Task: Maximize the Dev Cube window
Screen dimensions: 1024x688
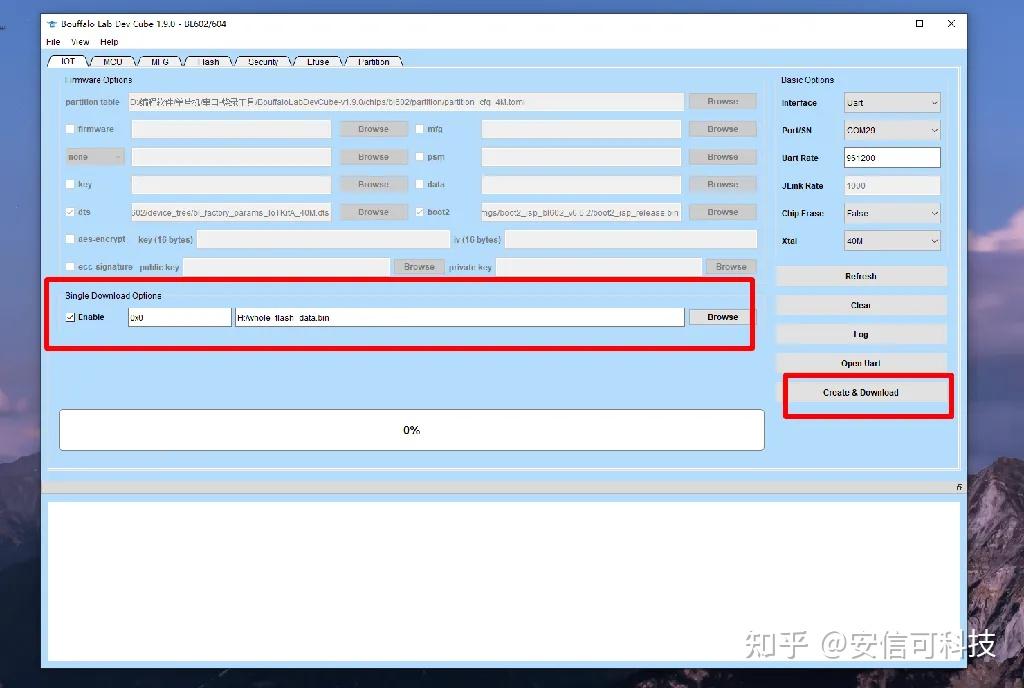Action: point(920,23)
